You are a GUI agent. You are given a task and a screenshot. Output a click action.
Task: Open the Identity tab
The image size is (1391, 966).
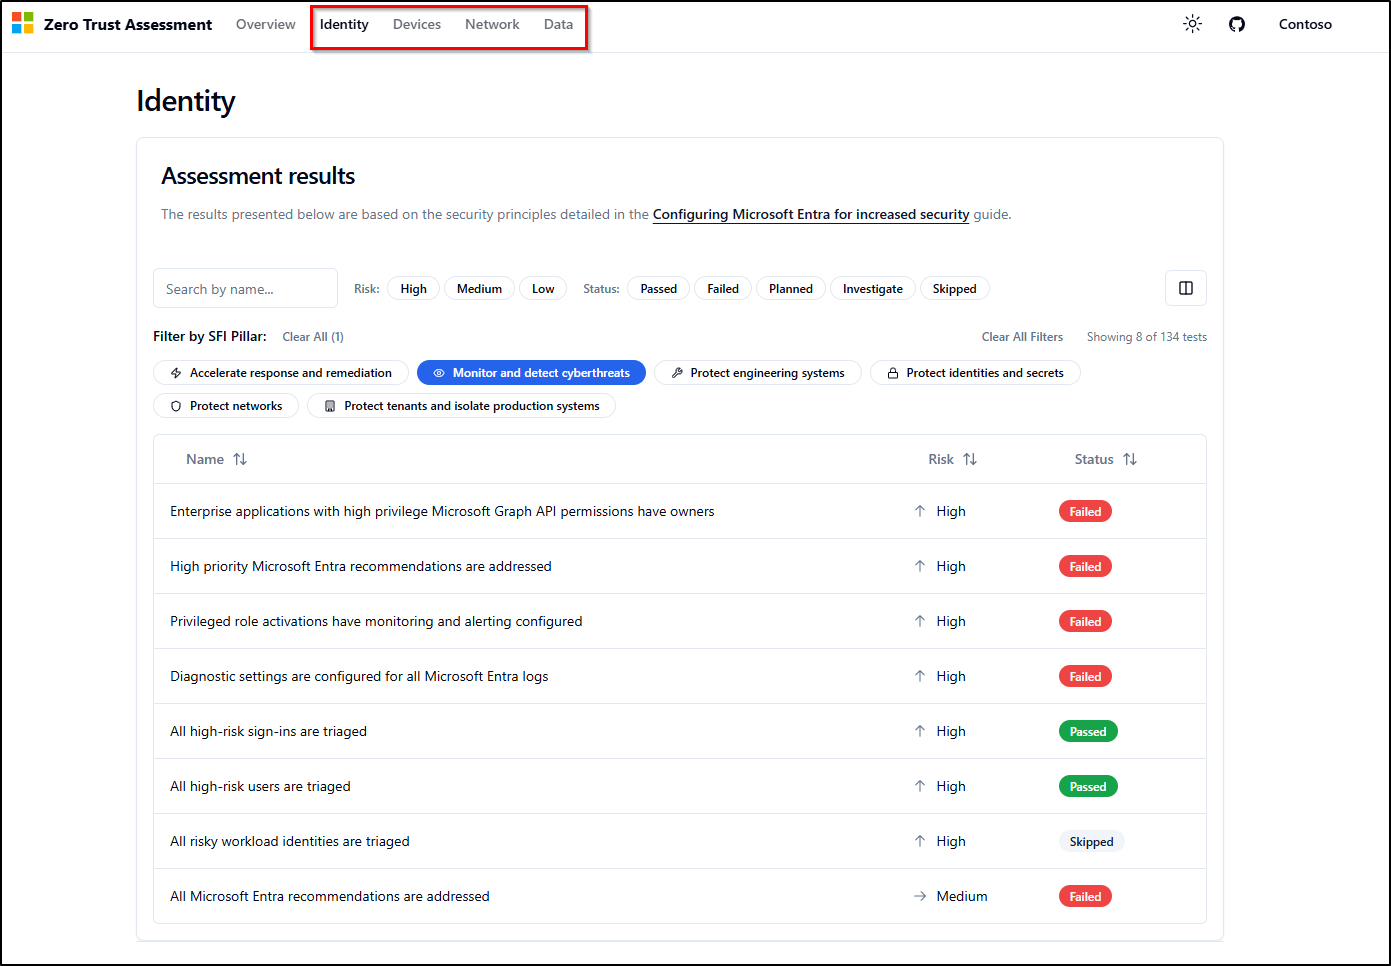pyautogui.click(x=344, y=24)
